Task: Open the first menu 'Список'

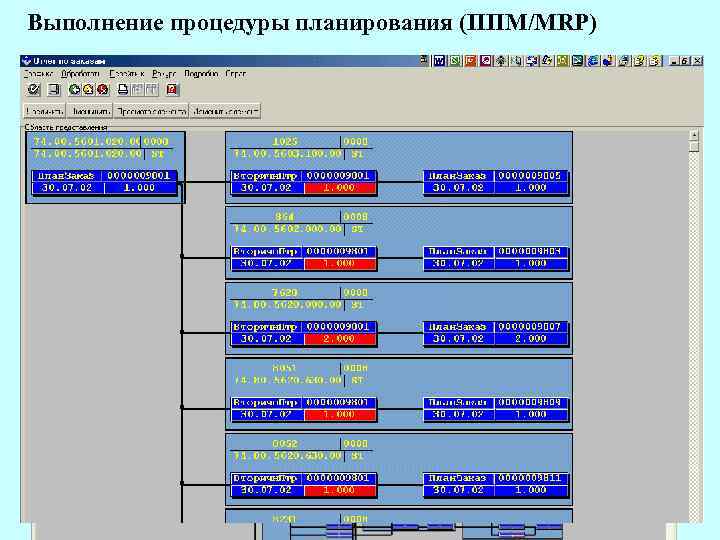Action: 38,73
